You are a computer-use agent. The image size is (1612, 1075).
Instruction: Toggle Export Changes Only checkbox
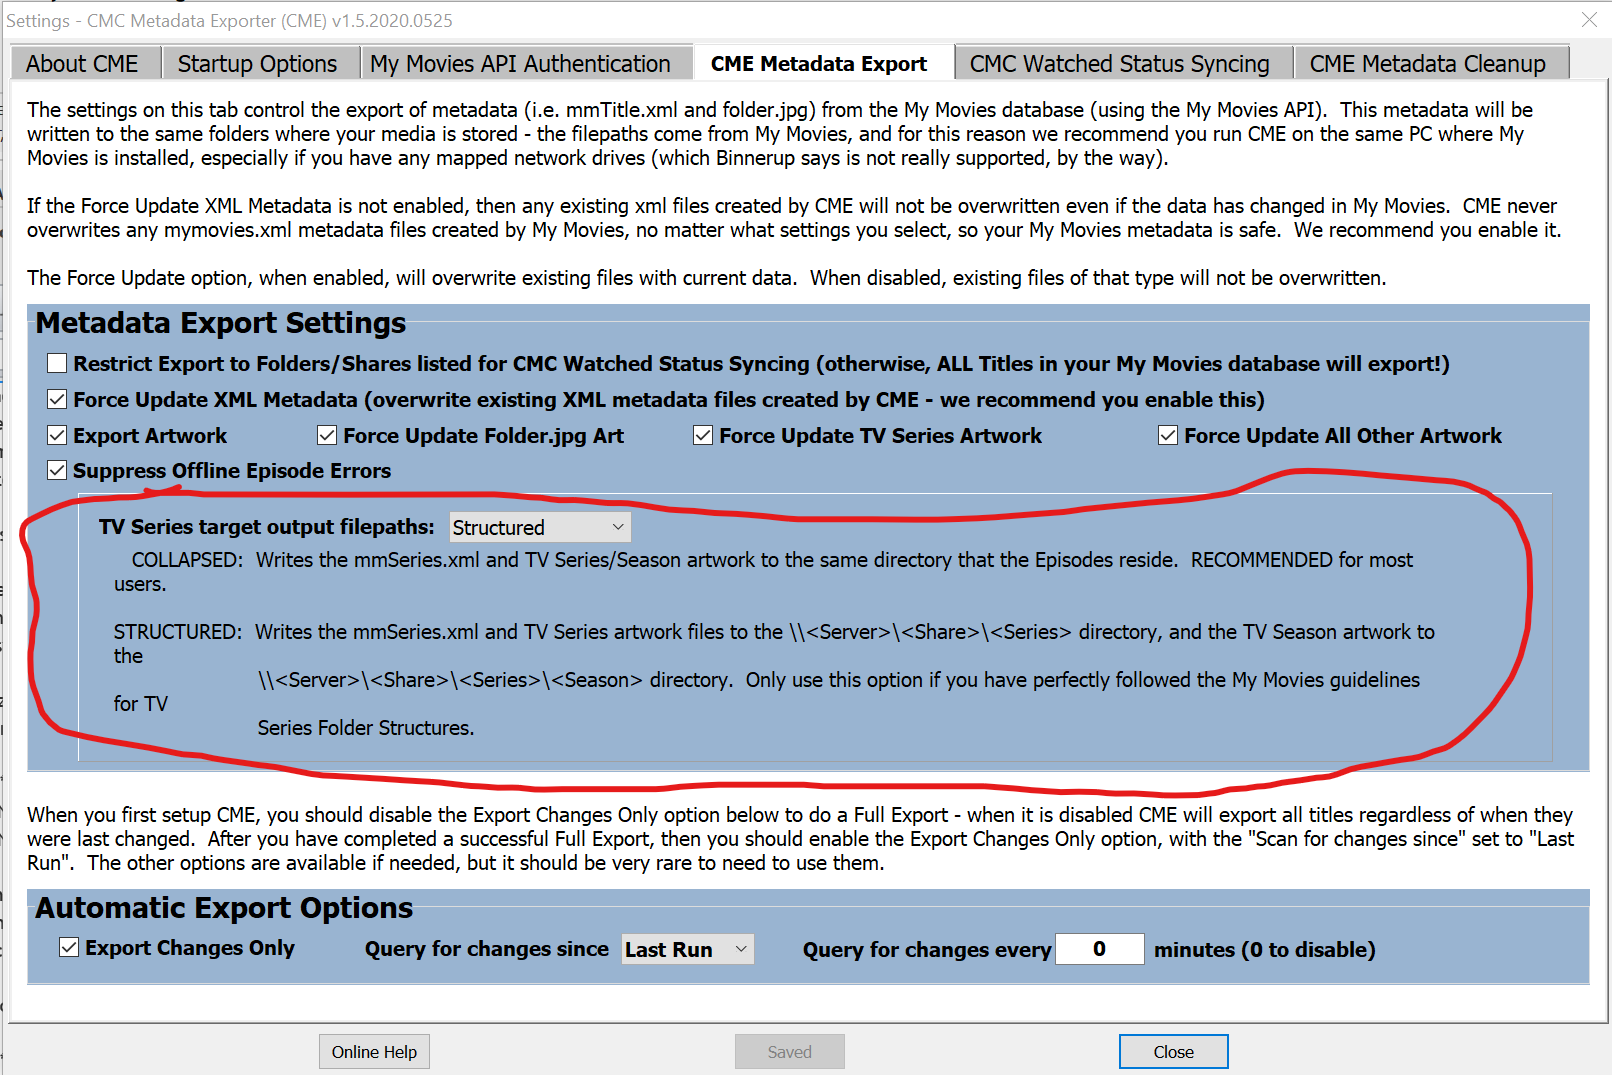69,947
